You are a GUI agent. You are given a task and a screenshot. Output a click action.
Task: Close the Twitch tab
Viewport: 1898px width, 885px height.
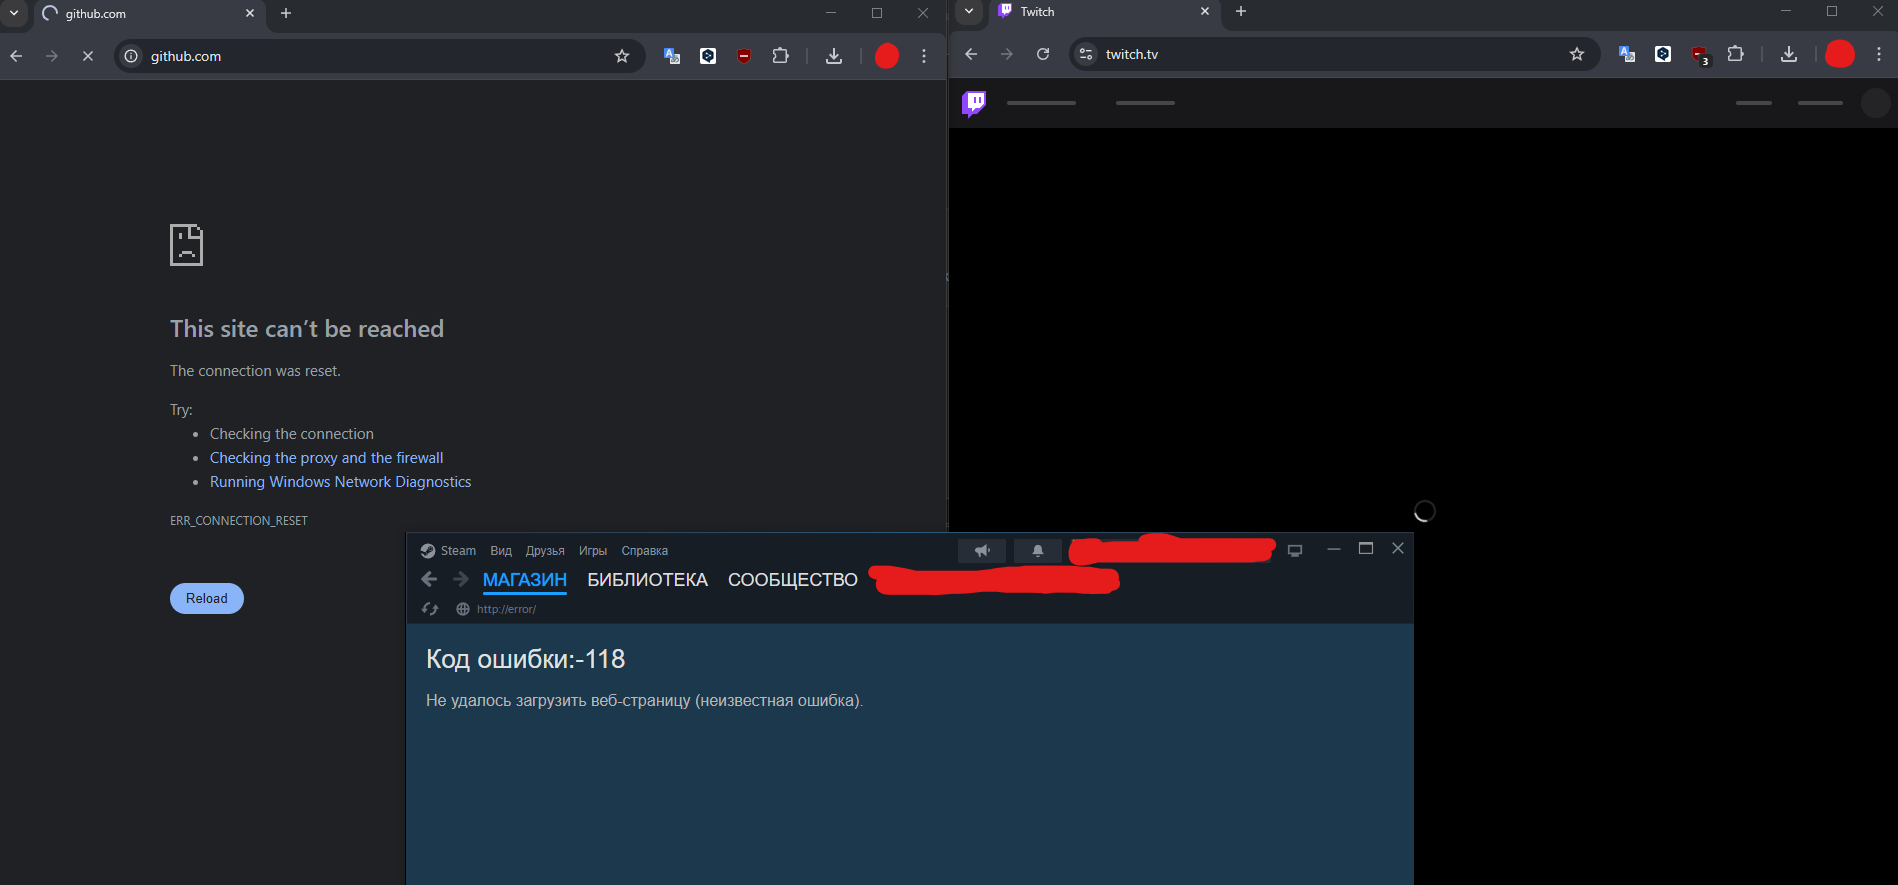click(1205, 11)
